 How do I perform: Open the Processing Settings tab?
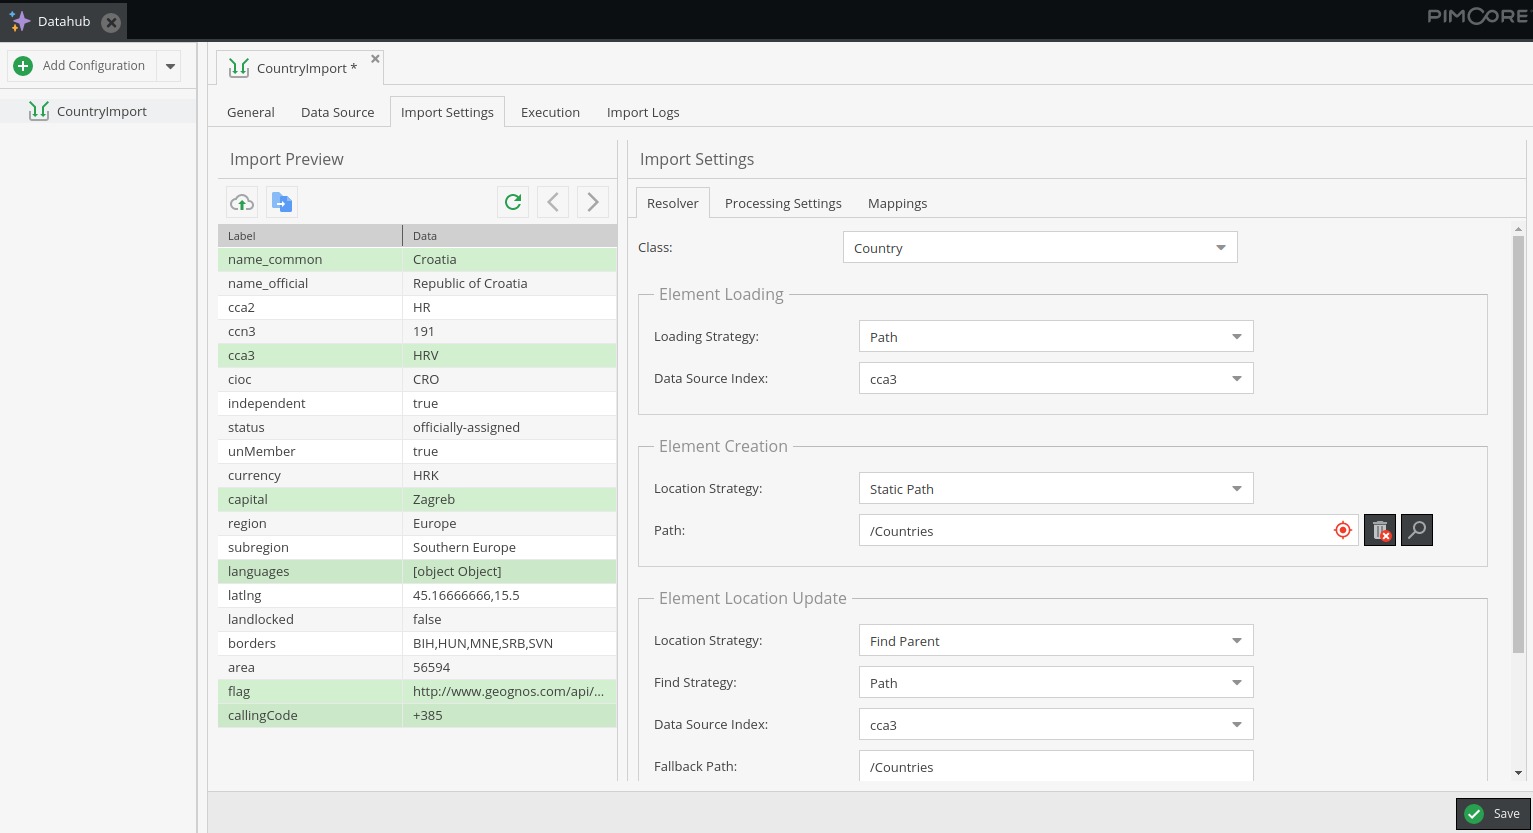pyautogui.click(x=783, y=203)
